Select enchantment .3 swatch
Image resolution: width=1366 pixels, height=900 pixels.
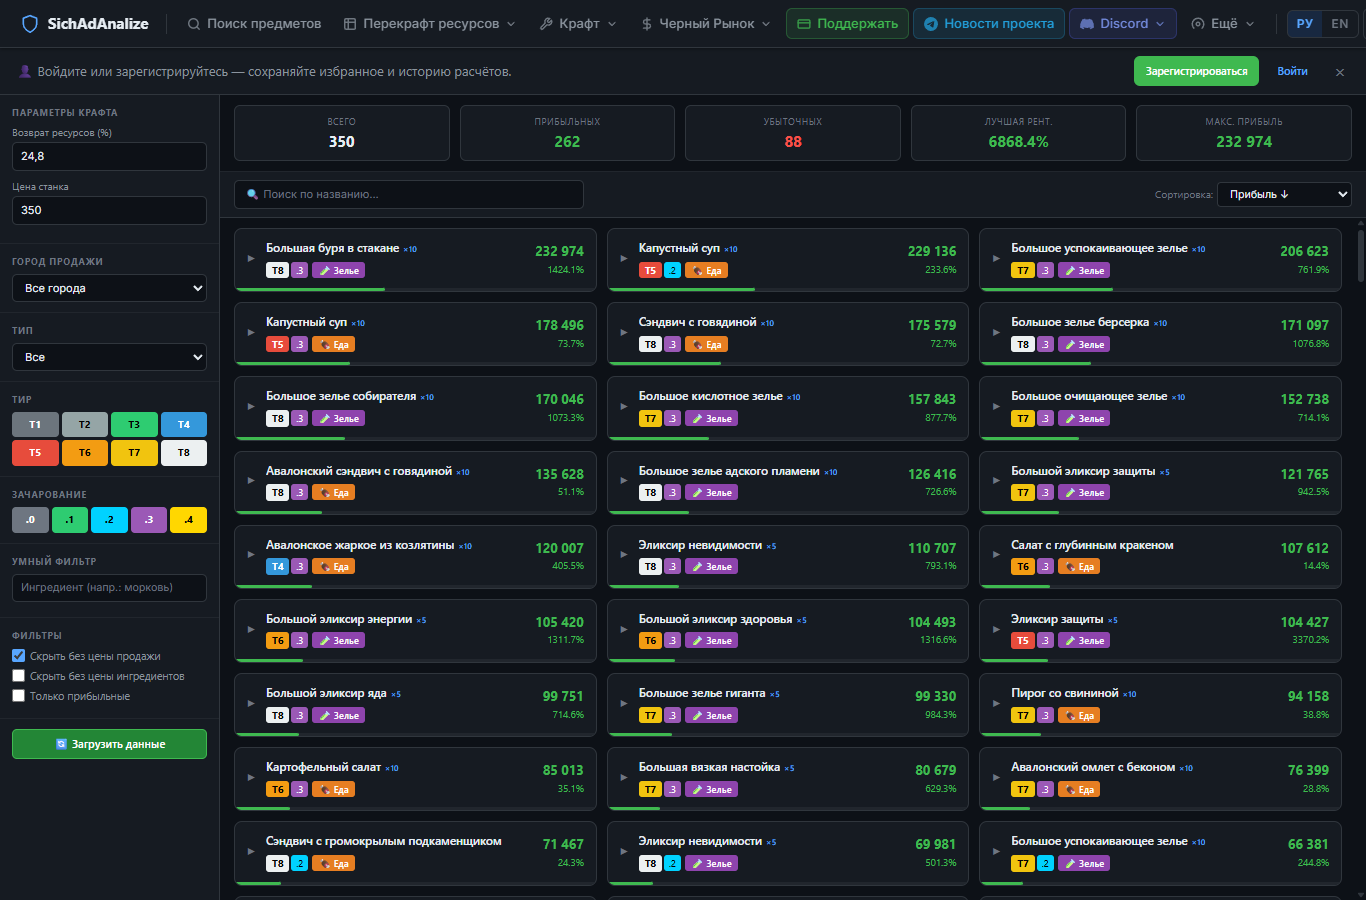point(149,520)
